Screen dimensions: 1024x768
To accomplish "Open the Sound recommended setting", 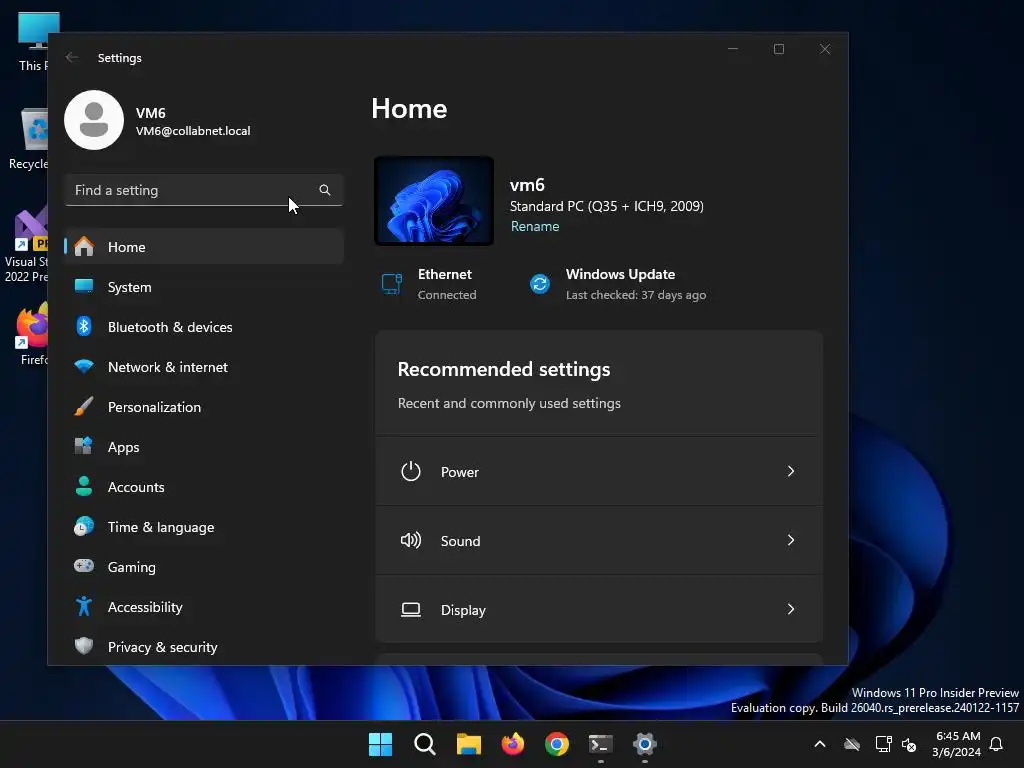I will tap(599, 541).
